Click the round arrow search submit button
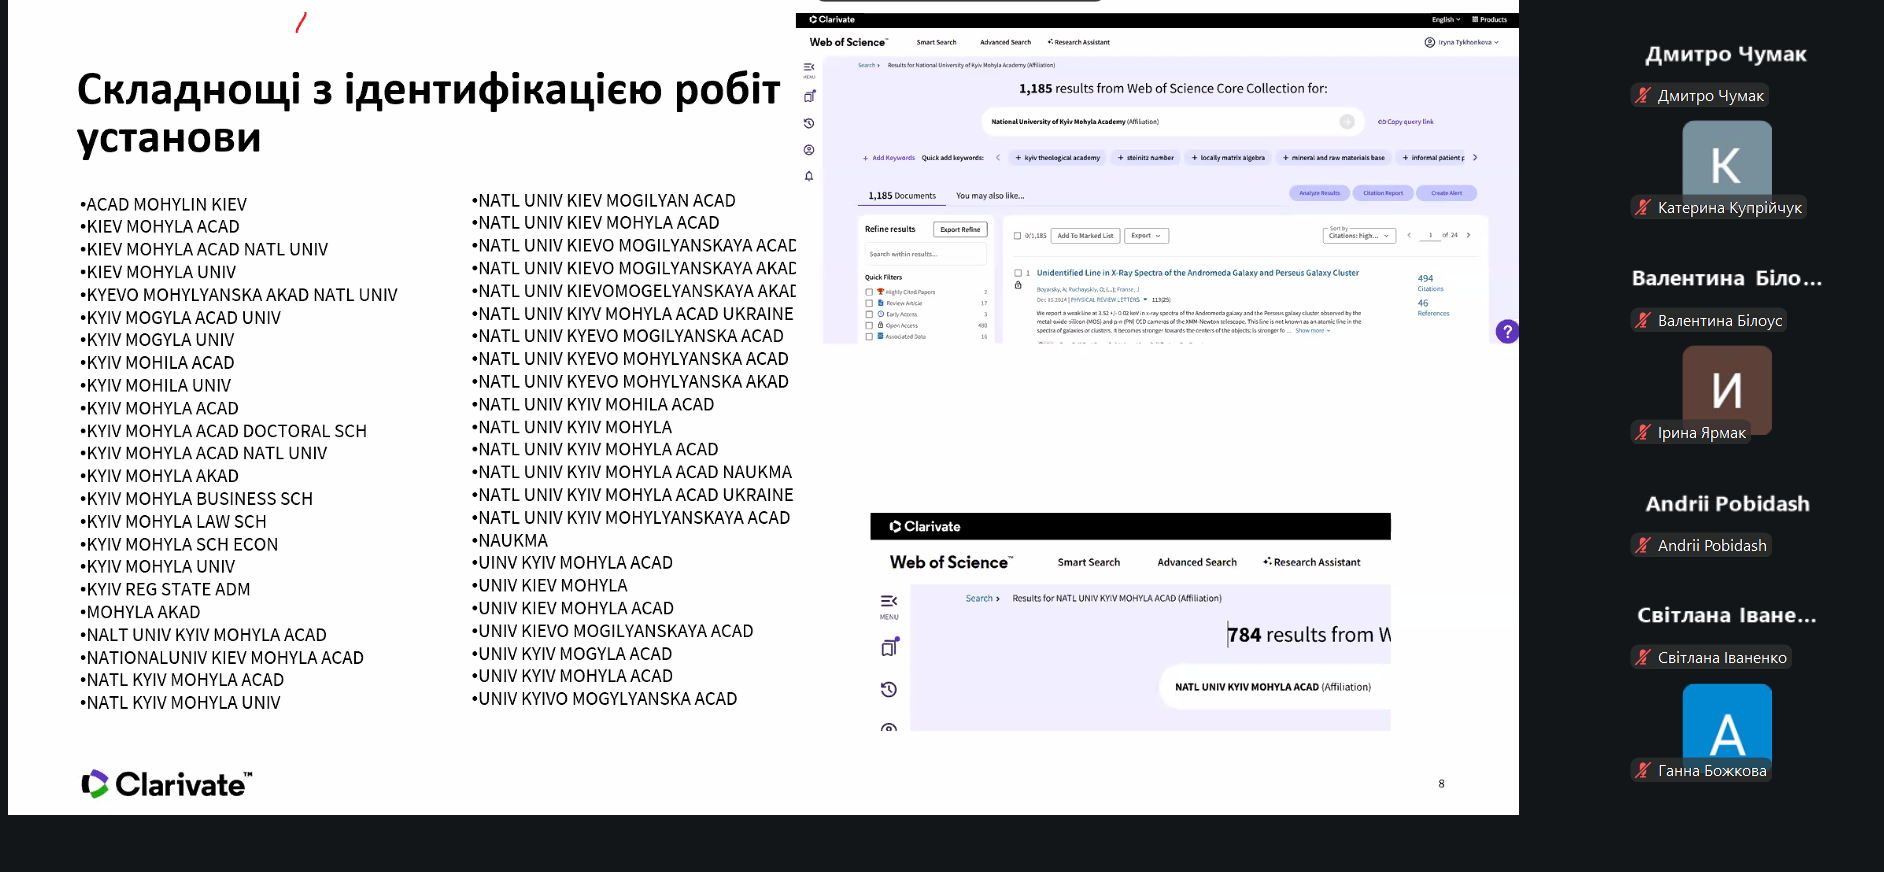The image size is (1884, 872). click(1347, 122)
